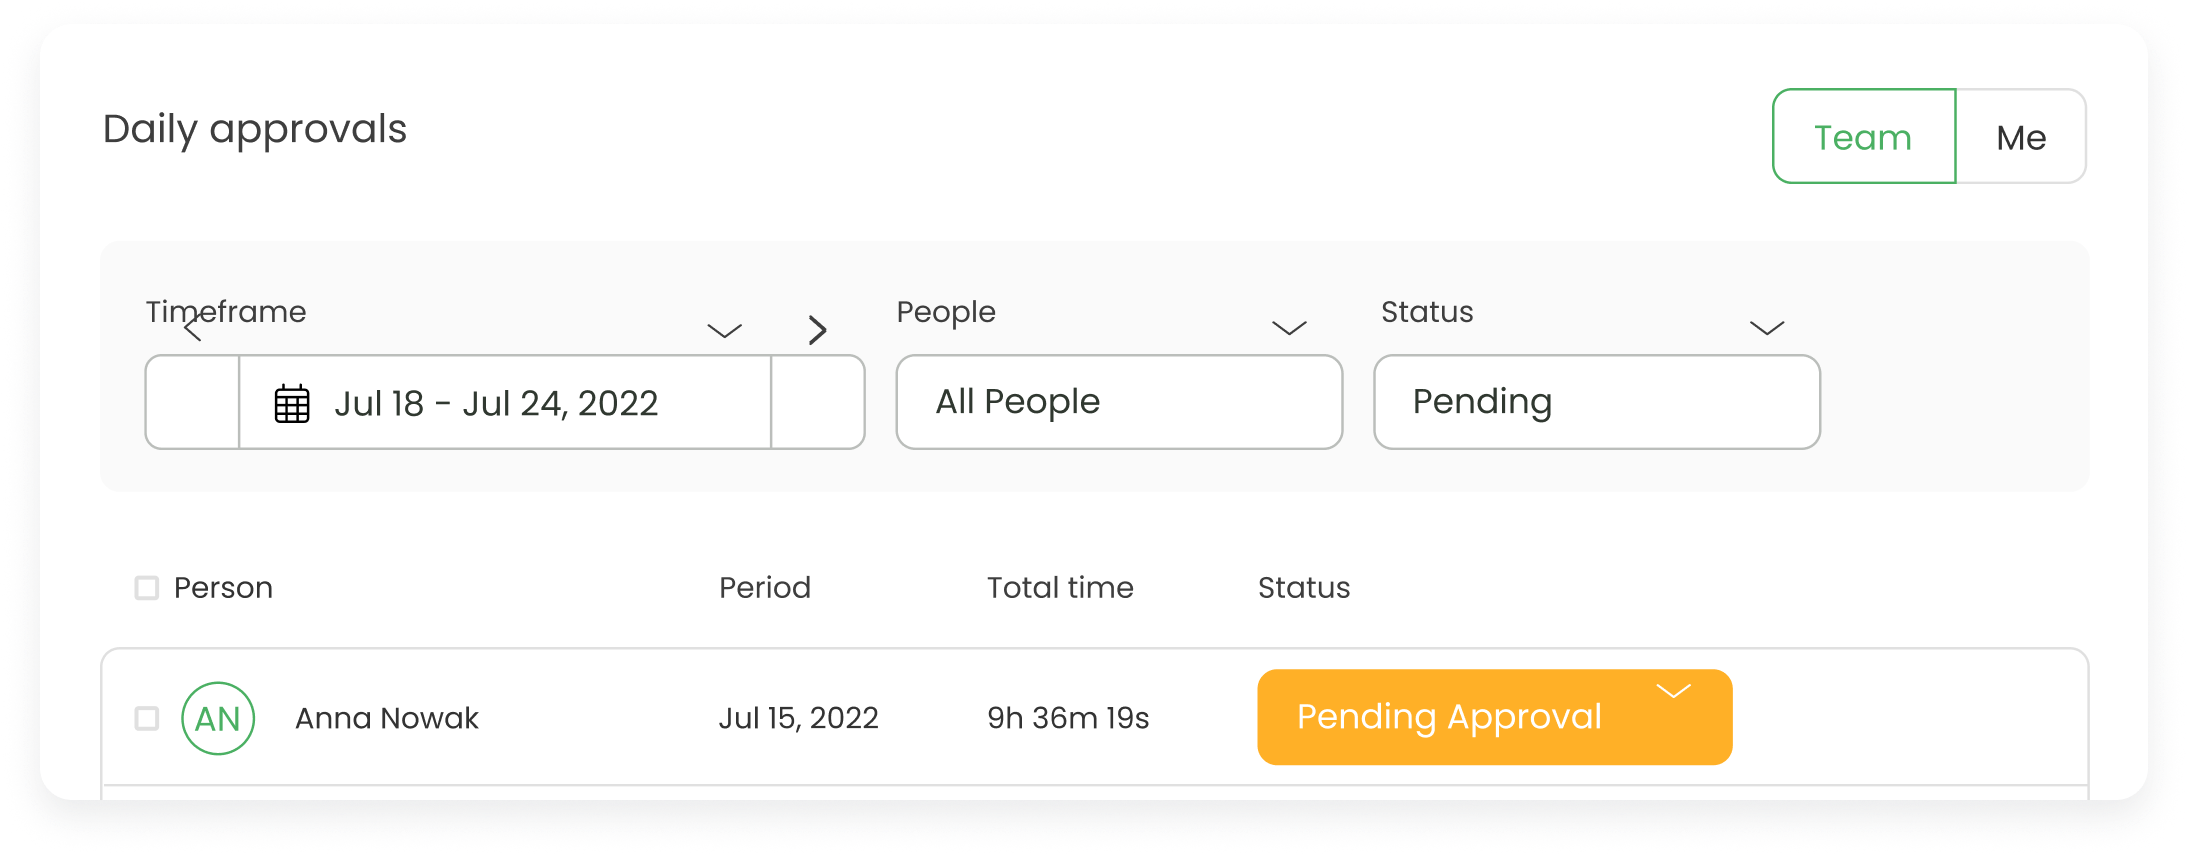Click the AN avatar for Anna Nowak
2188x856 pixels.
click(x=218, y=718)
